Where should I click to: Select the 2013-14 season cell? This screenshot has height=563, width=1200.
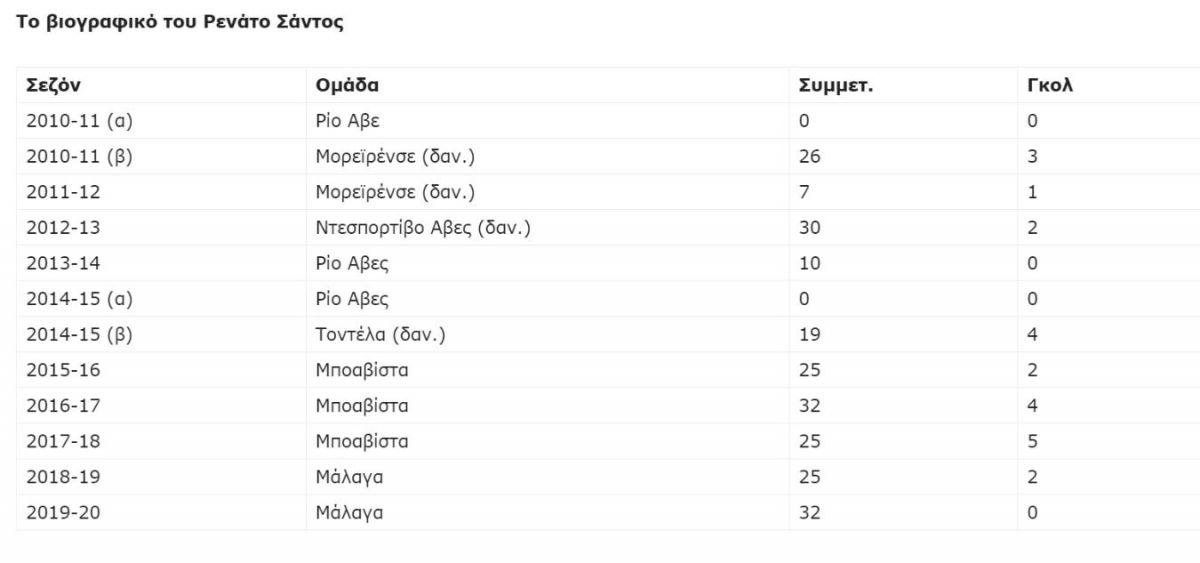(161, 264)
